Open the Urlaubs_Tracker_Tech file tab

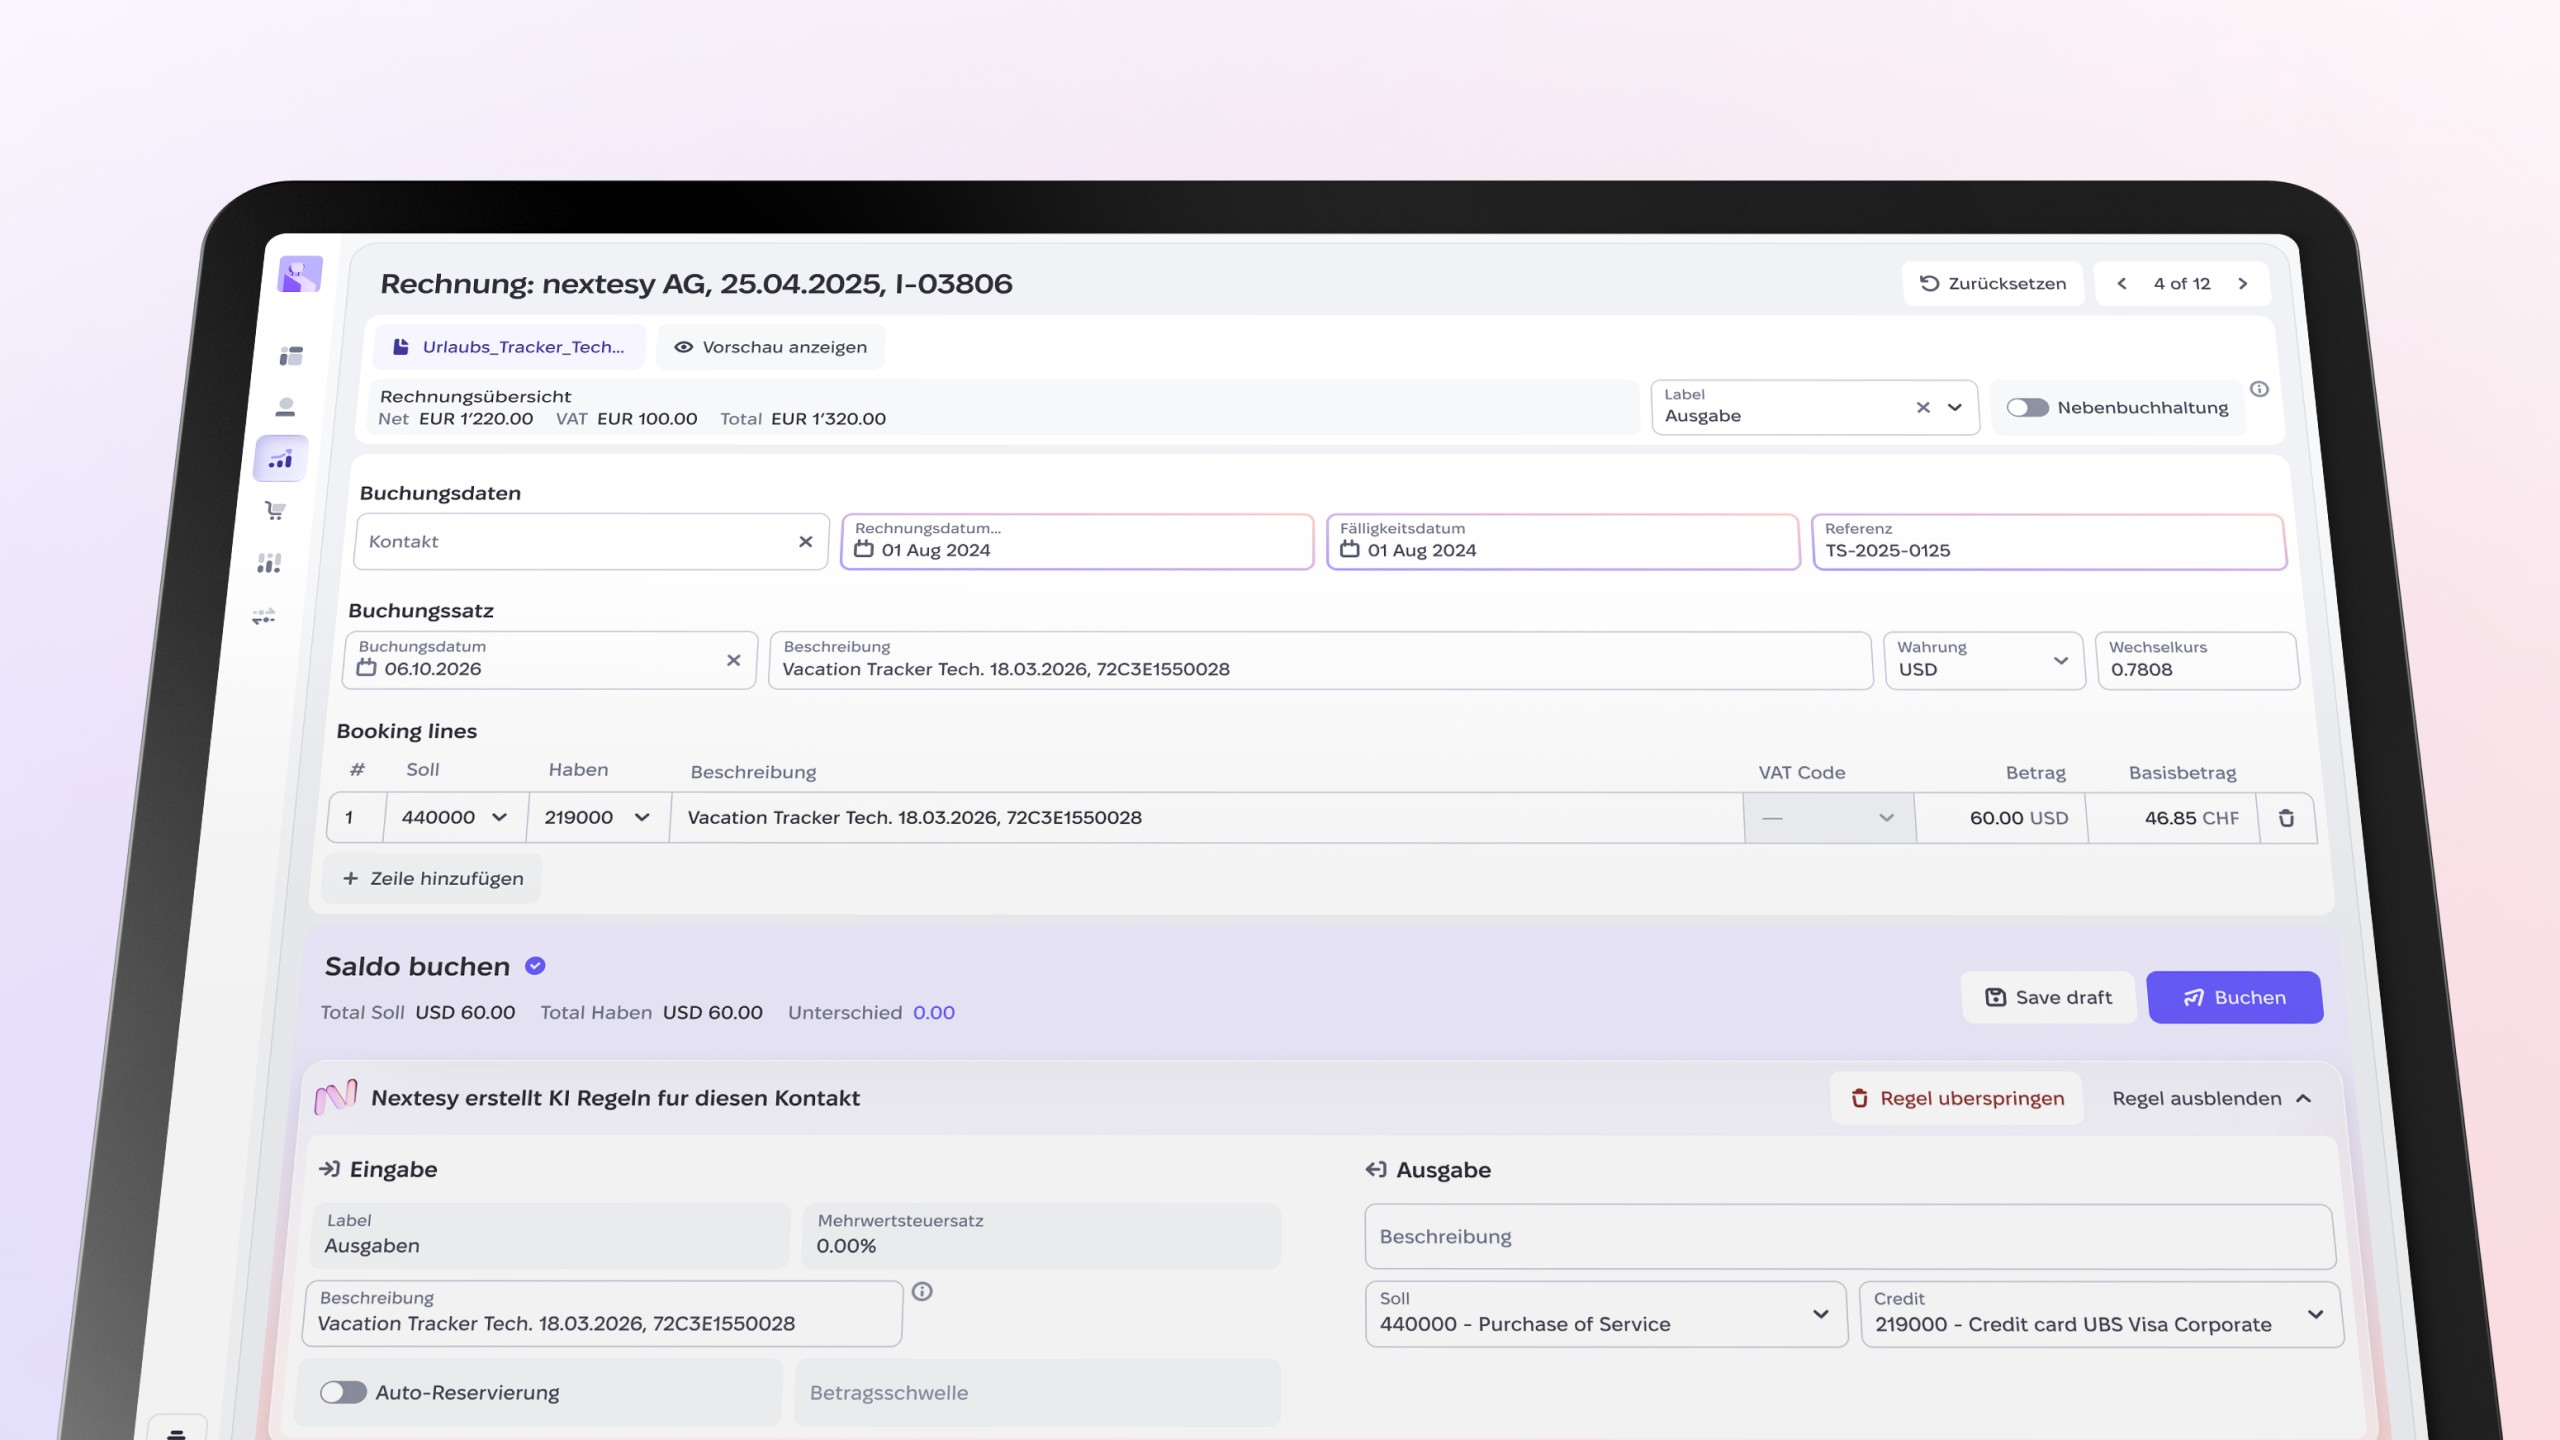click(510, 347)
